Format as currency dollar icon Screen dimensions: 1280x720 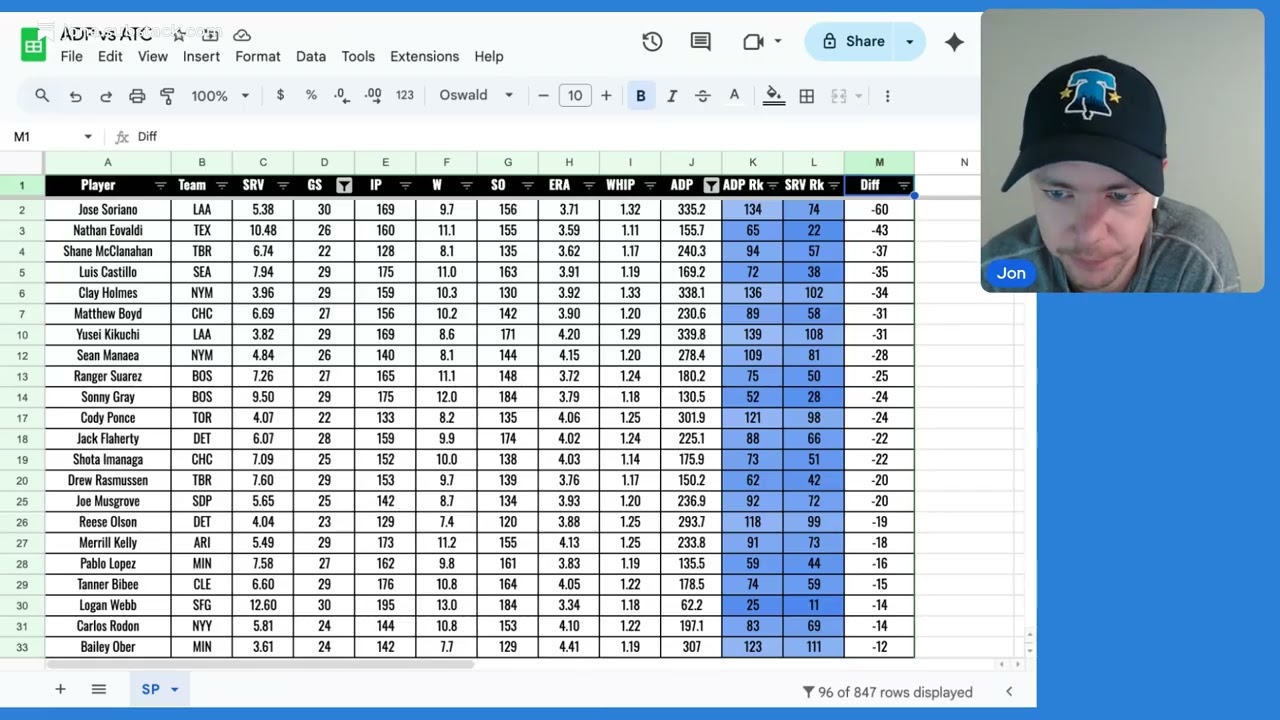coord(280,95)
